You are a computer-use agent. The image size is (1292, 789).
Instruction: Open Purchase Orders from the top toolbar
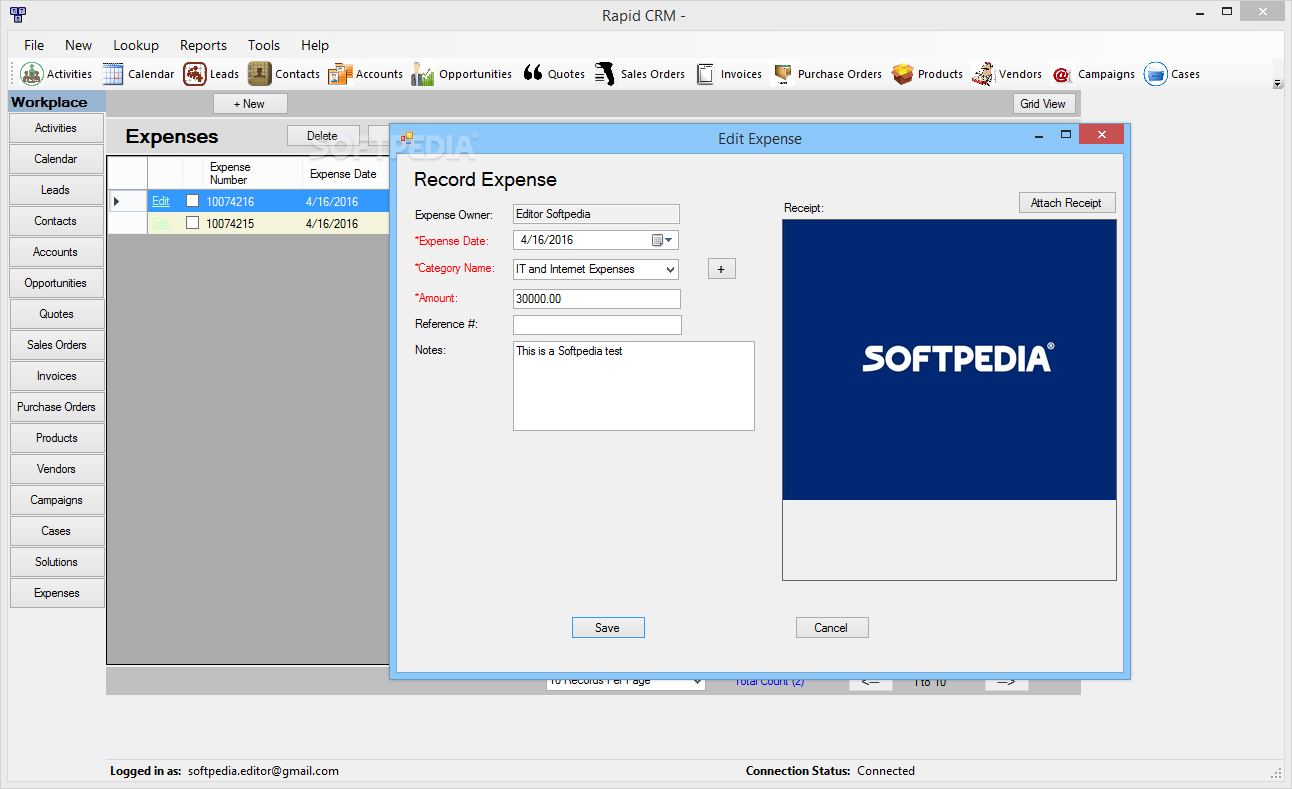pos(827,74)
